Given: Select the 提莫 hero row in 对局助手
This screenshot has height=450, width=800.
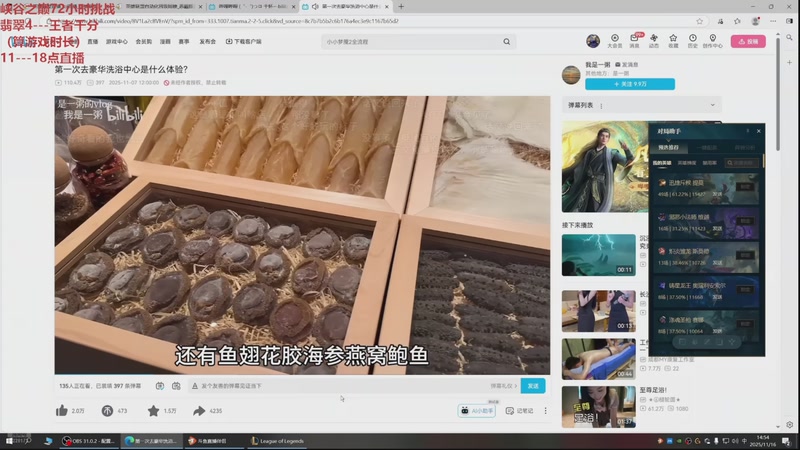Looking at the screenshot, I should click(x=706, y=188).
